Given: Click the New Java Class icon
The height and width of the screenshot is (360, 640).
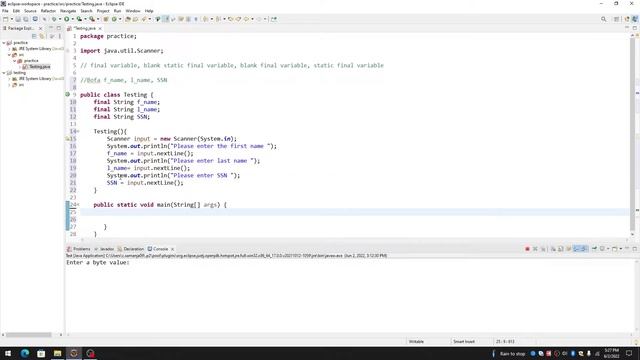Looking at the screenshot, I should pos(114,19).
